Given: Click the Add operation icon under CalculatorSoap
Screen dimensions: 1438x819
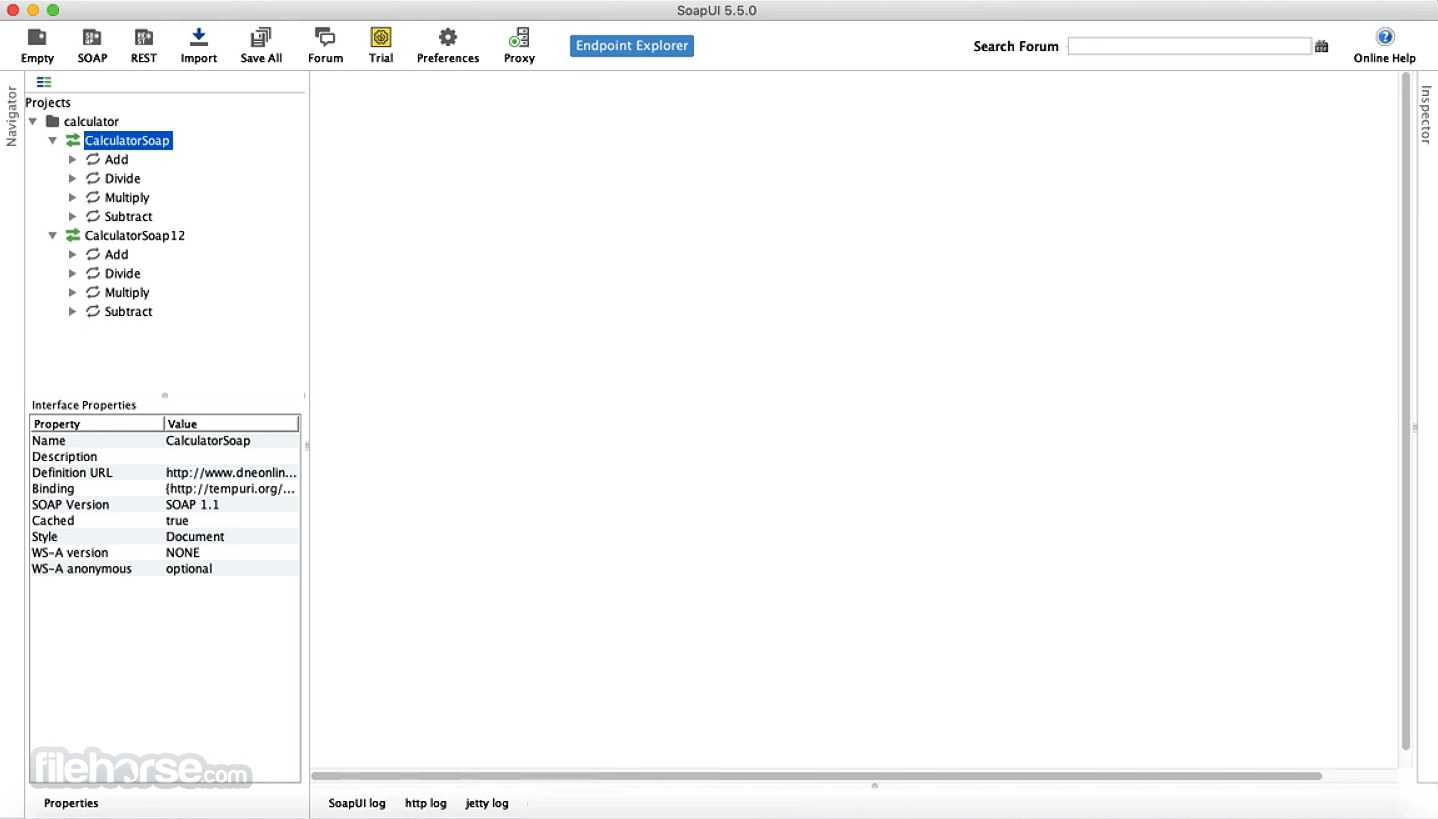Looking at the screenshot, I should (x=93, y=160).
